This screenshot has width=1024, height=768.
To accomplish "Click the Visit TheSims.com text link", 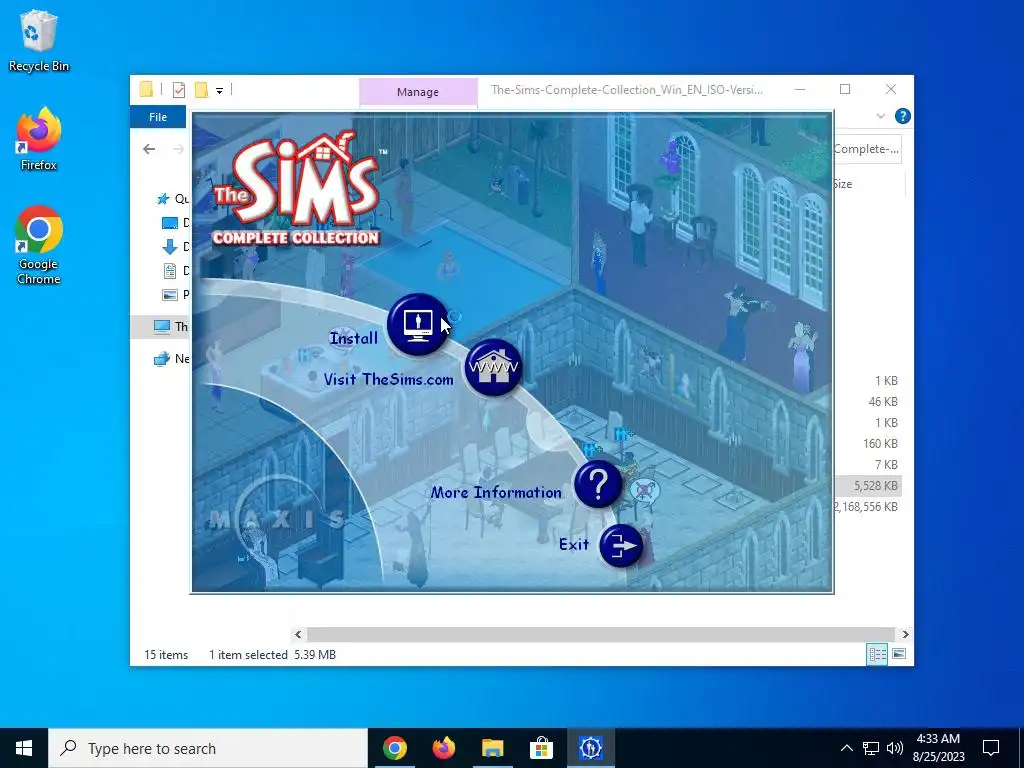I will 389,379.
